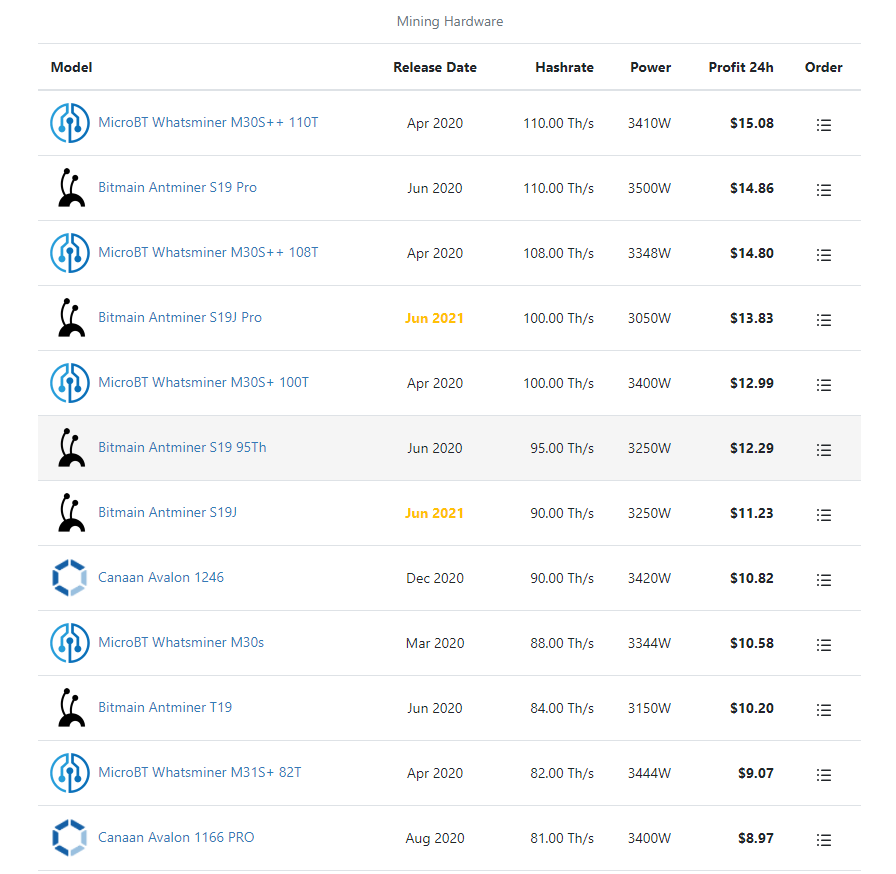Image resolution: width=896 pixels, height=874 pixels.
Task: Open order list icon for Whatsminer M30S+ 100T
Action: [823, 385]
